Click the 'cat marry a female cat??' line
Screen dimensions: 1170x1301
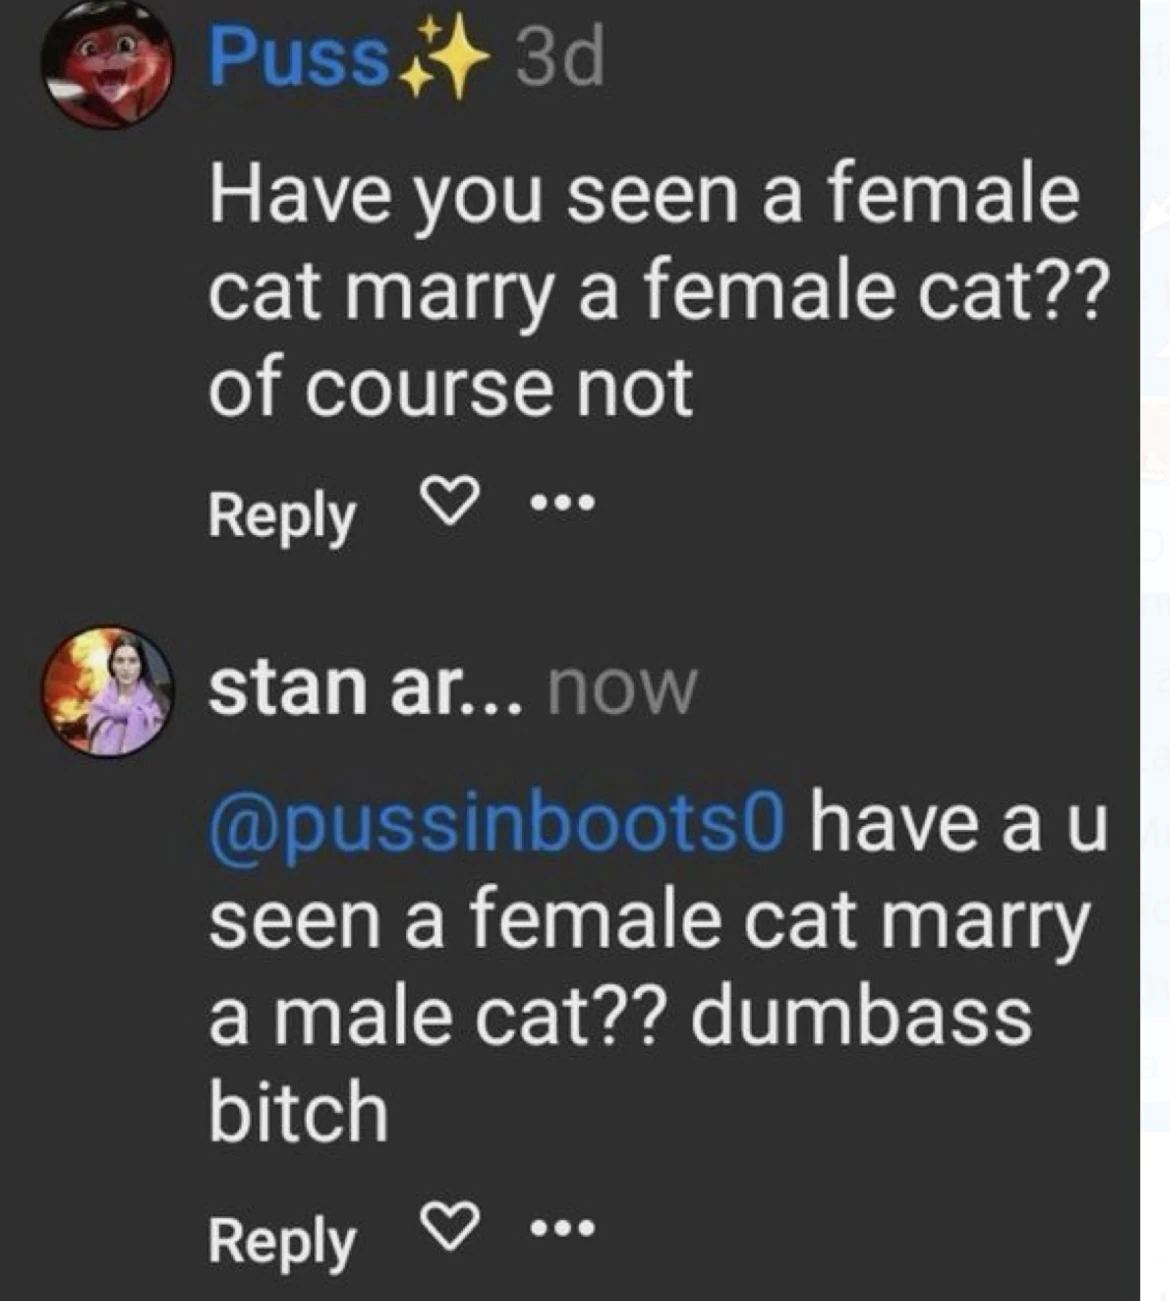tap(658, 292)
